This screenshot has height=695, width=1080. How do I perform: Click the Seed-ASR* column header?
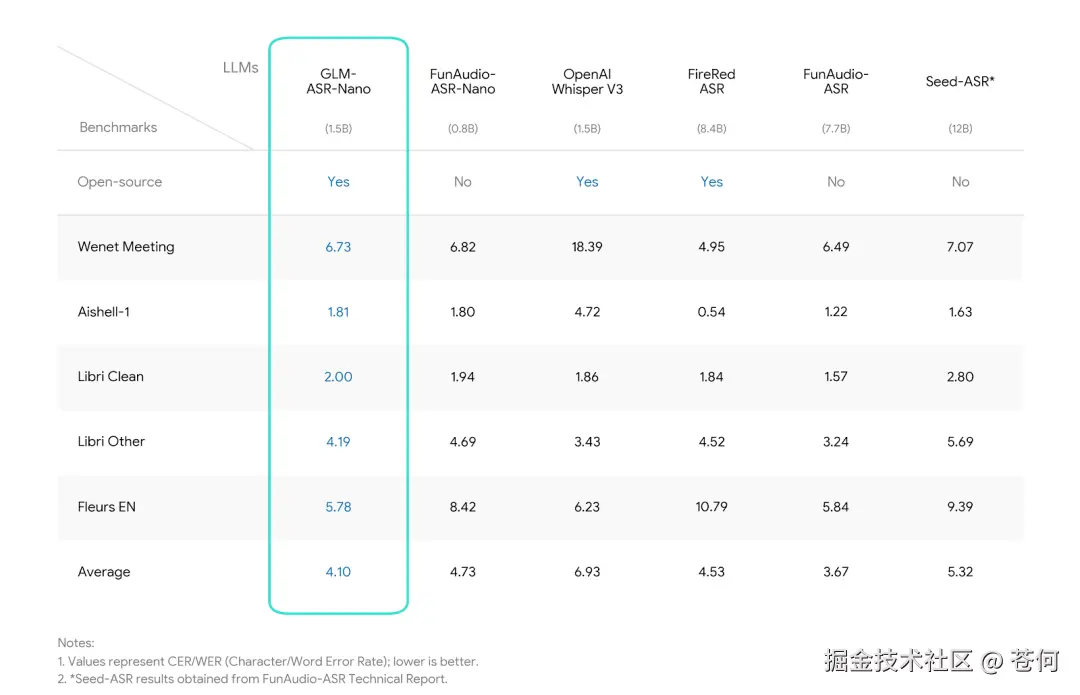960,82
